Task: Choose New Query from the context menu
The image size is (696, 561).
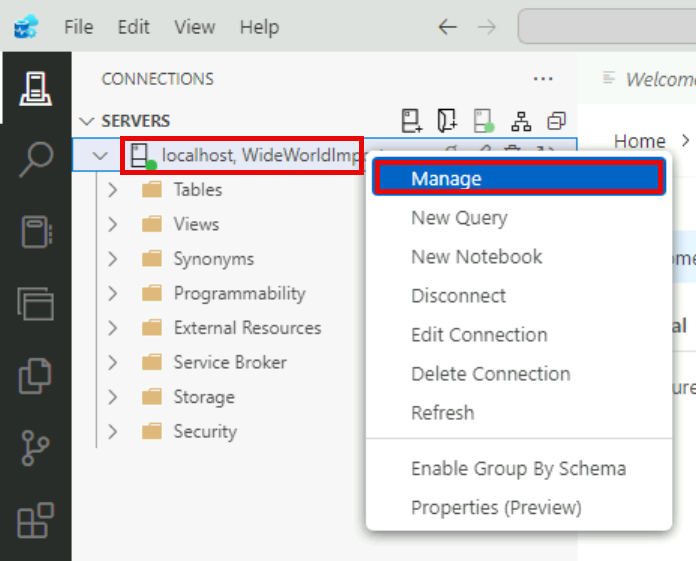Action: pyautogui.click(x=459, y=218)
